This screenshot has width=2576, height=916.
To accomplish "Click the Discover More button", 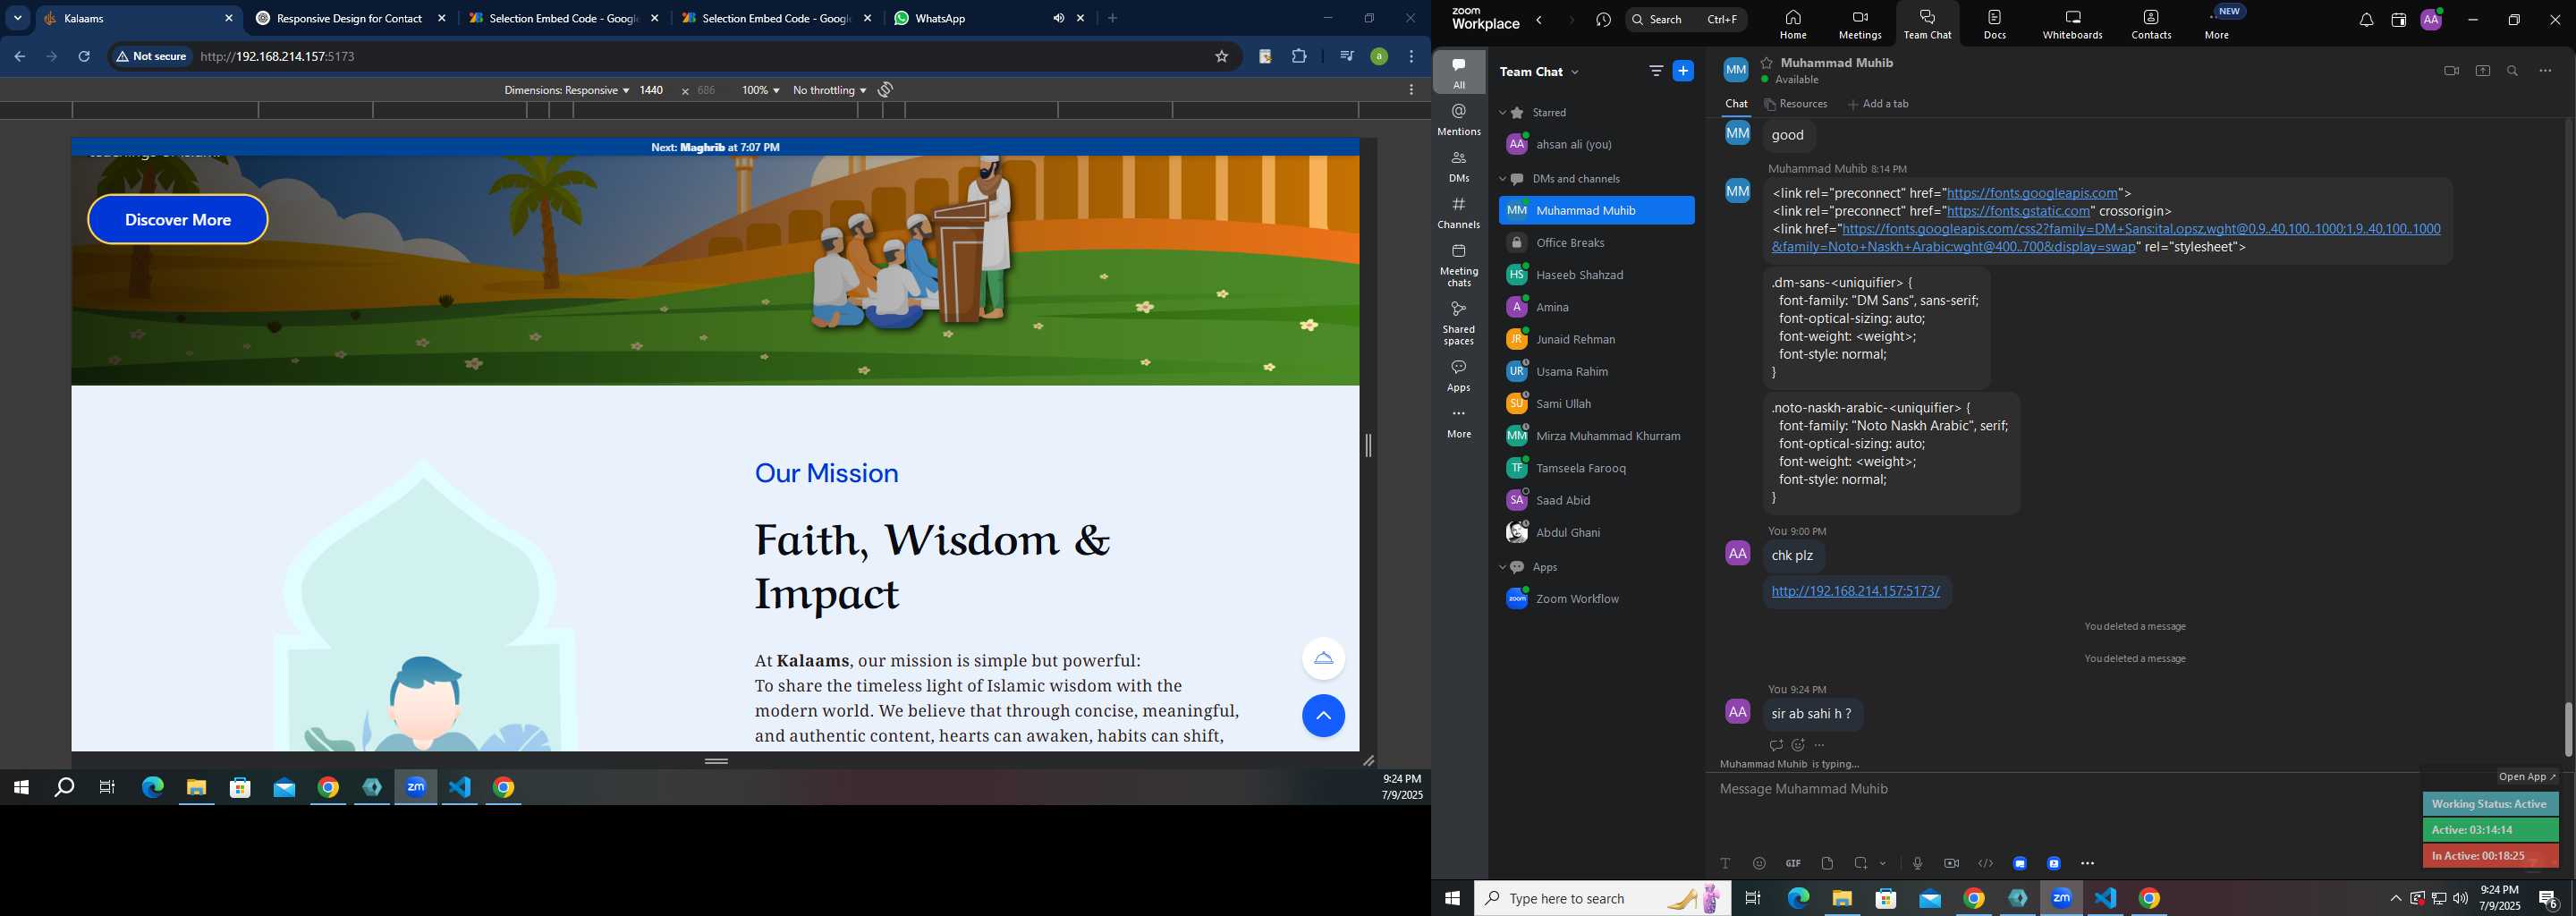I will (x=178, y=220).
